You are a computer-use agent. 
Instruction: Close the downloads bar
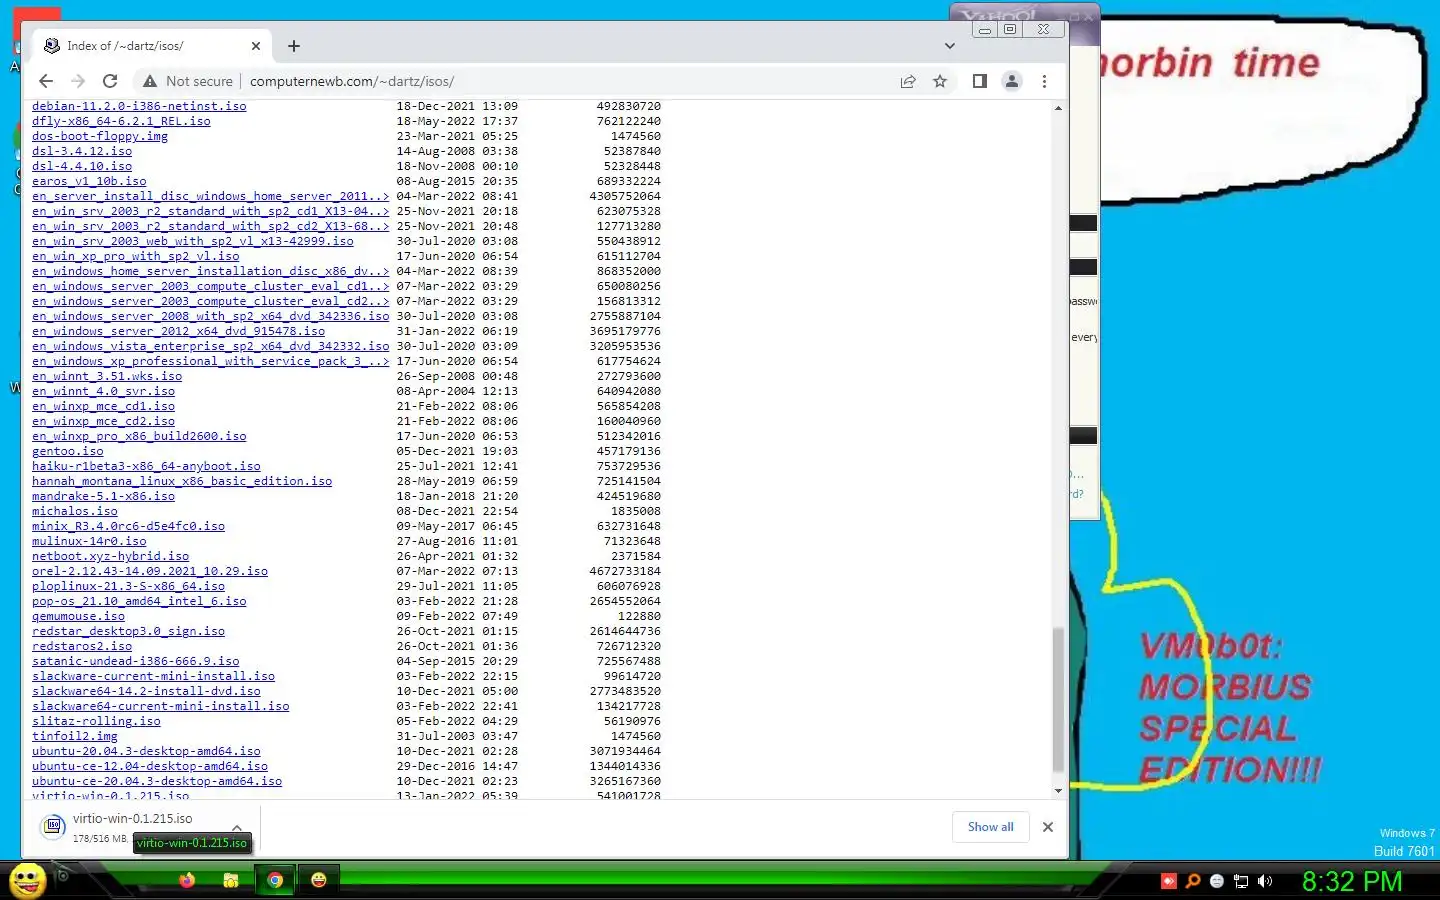1048,827
